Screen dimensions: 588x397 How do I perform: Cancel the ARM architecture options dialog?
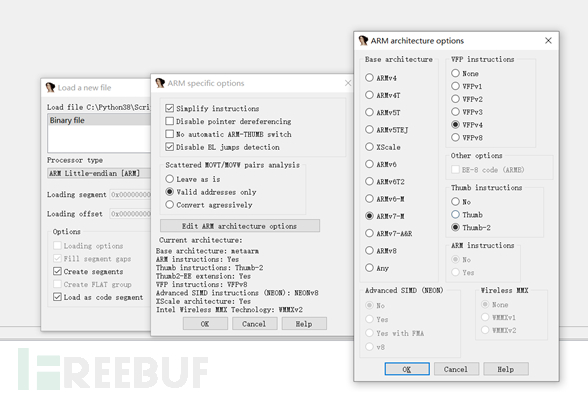456,369
